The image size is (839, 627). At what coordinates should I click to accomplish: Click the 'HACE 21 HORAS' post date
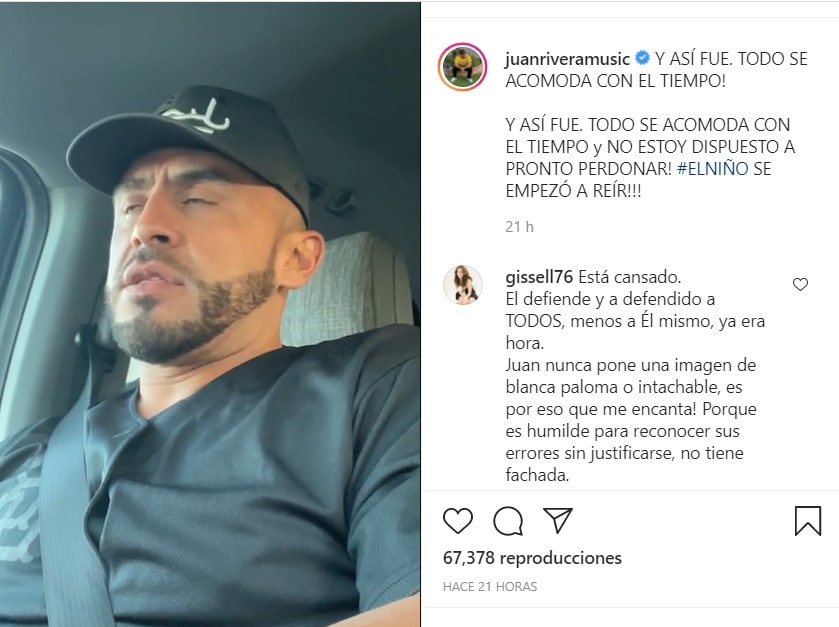[x=490, y=587]
